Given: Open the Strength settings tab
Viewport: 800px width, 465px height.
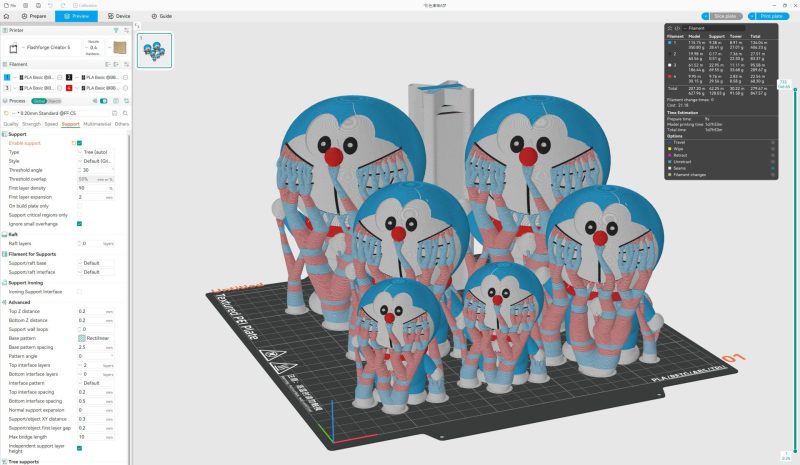Looking at the screenshot, I should pos(32,124).
